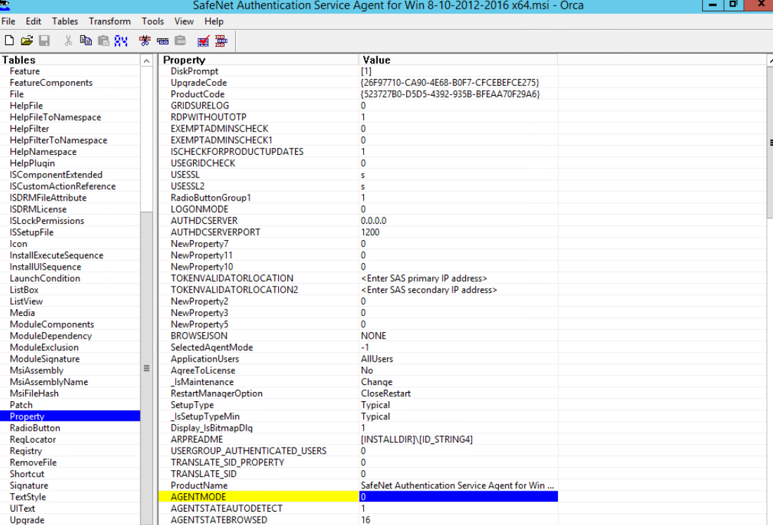Select the Shortcut table

point(27,474)
